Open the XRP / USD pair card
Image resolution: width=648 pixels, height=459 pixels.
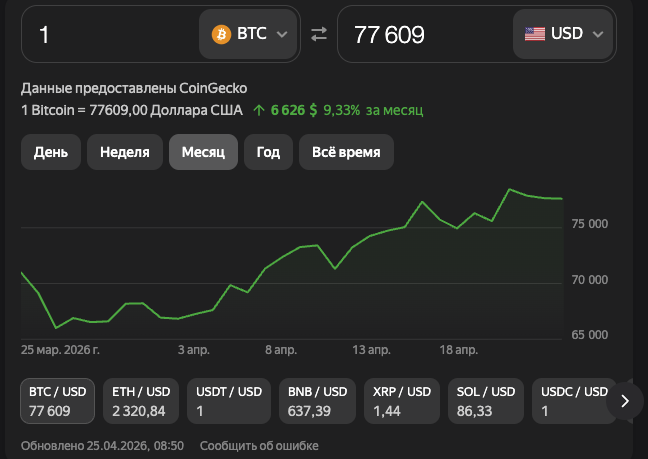[x=400, y=401]
